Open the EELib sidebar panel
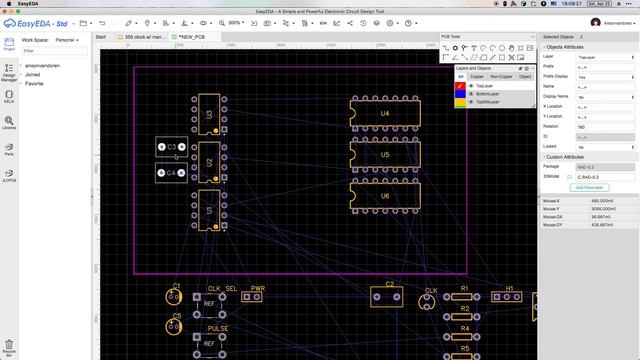 point(9,96)
